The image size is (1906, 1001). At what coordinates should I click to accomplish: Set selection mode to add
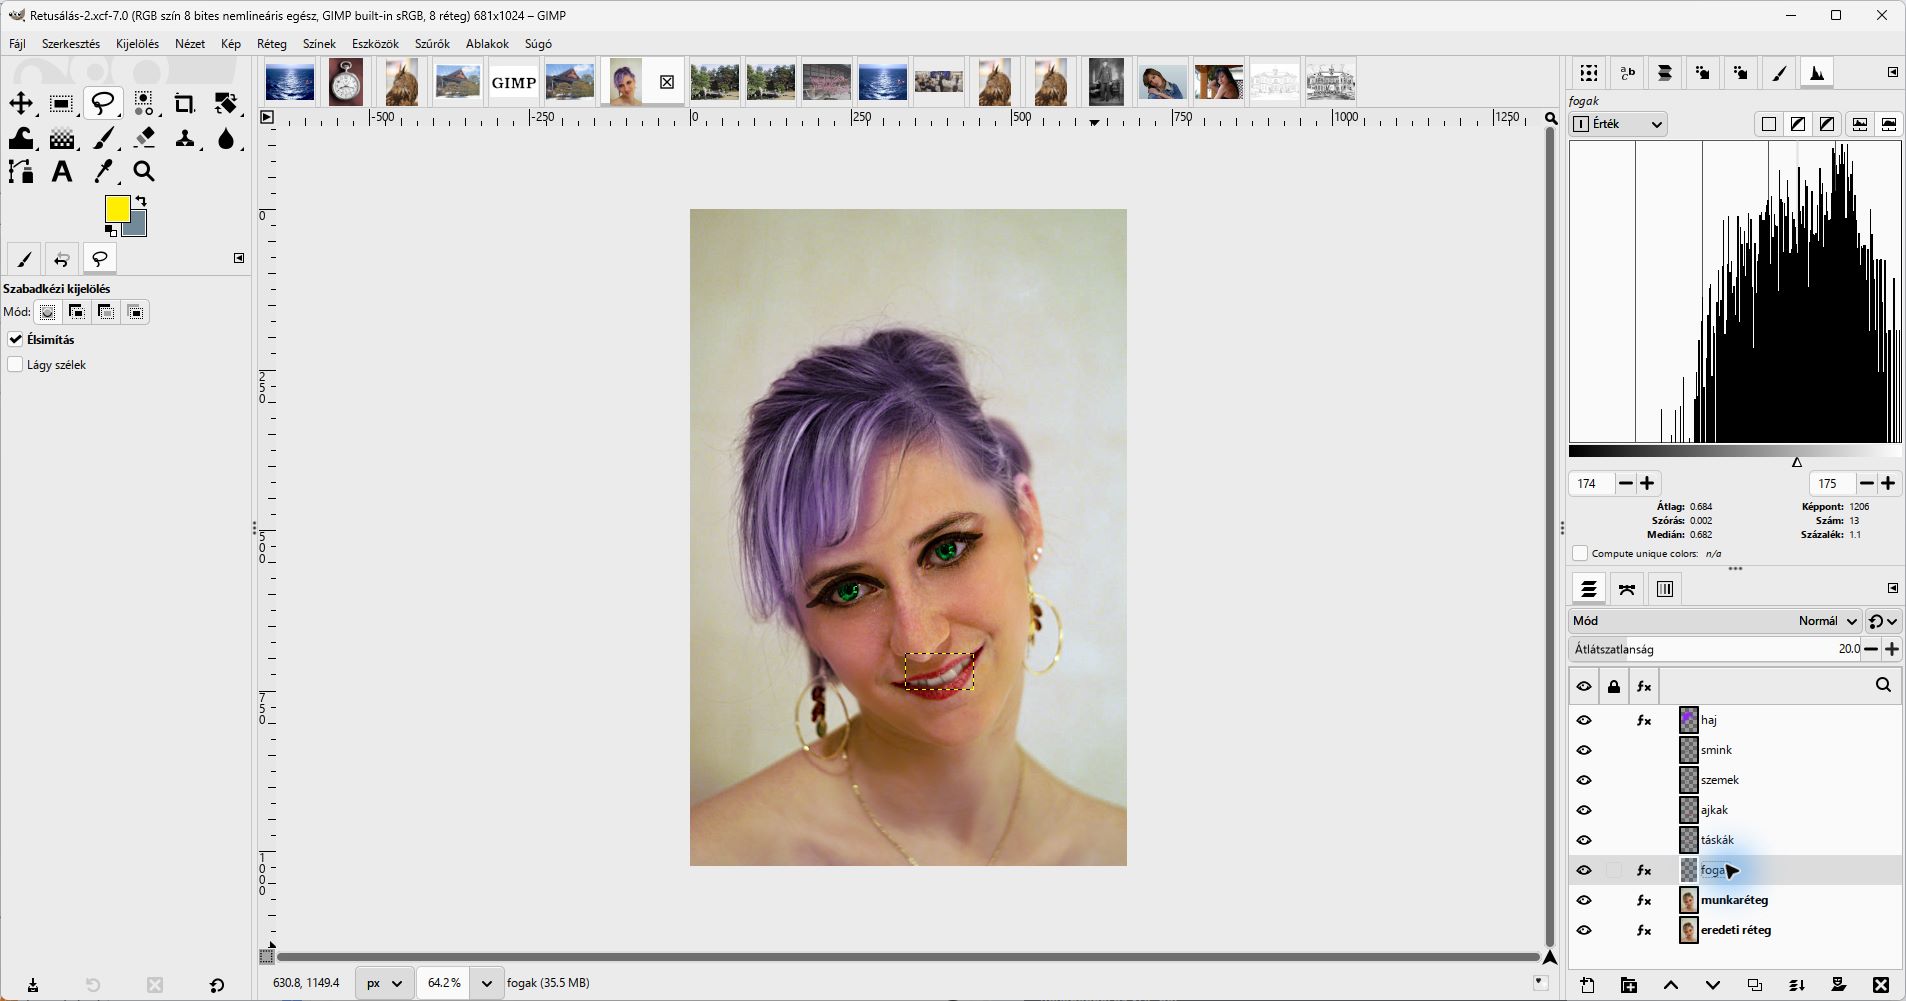point(76,312)
